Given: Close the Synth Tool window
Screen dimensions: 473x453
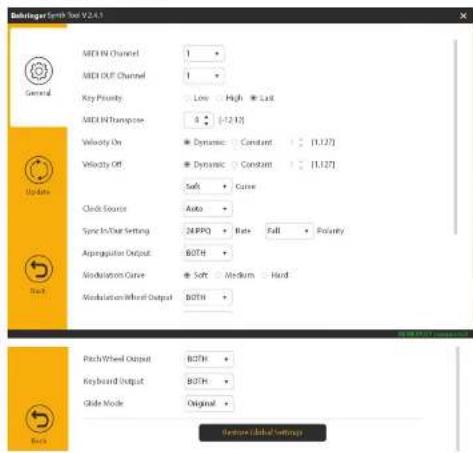Looking at the screenshot, I should coord(463,16).
